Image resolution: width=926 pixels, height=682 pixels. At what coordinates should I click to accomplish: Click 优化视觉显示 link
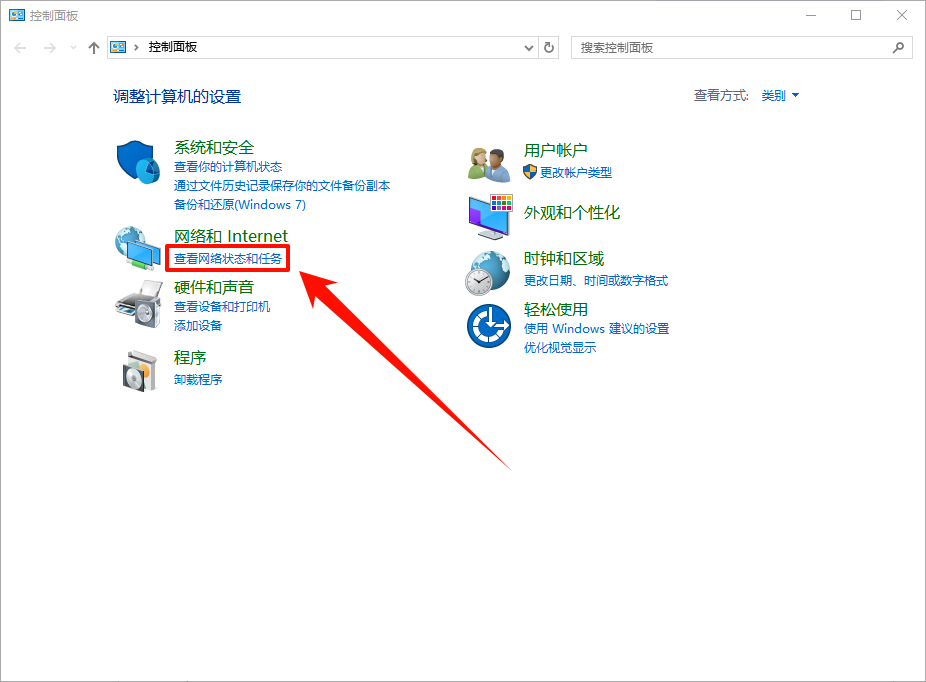[560, 348]
